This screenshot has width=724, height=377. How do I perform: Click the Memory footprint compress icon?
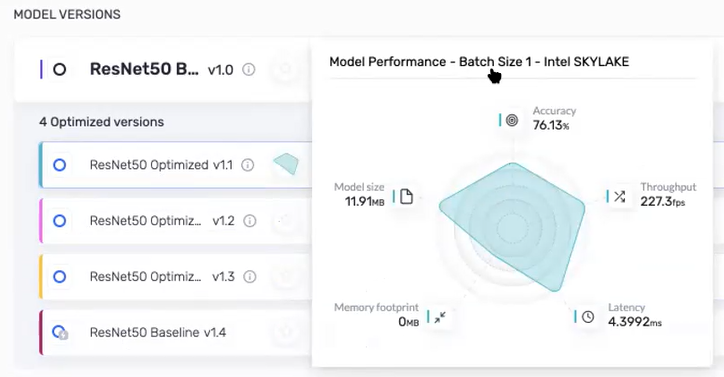click(x=440, y=317)
